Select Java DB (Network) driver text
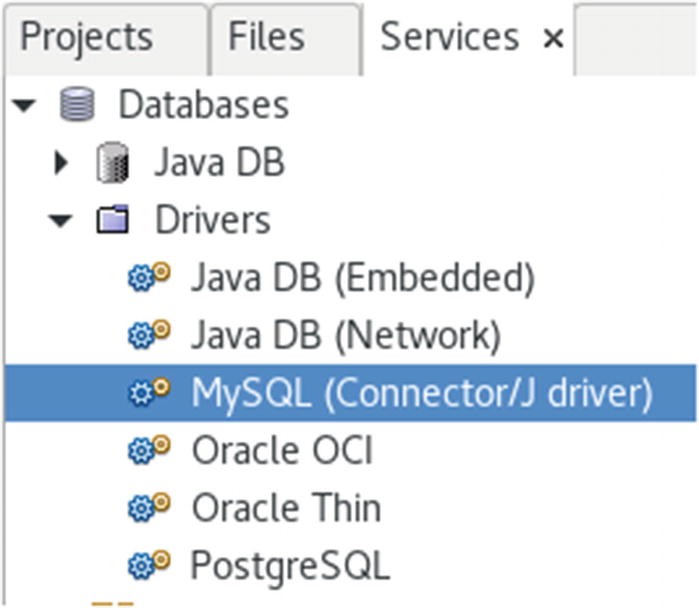Screen dimensions: 699x608 coord(345,335)
